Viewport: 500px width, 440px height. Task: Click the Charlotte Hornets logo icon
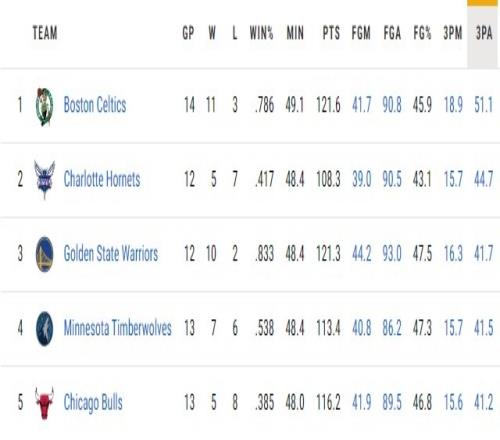[x=44, y=180]
